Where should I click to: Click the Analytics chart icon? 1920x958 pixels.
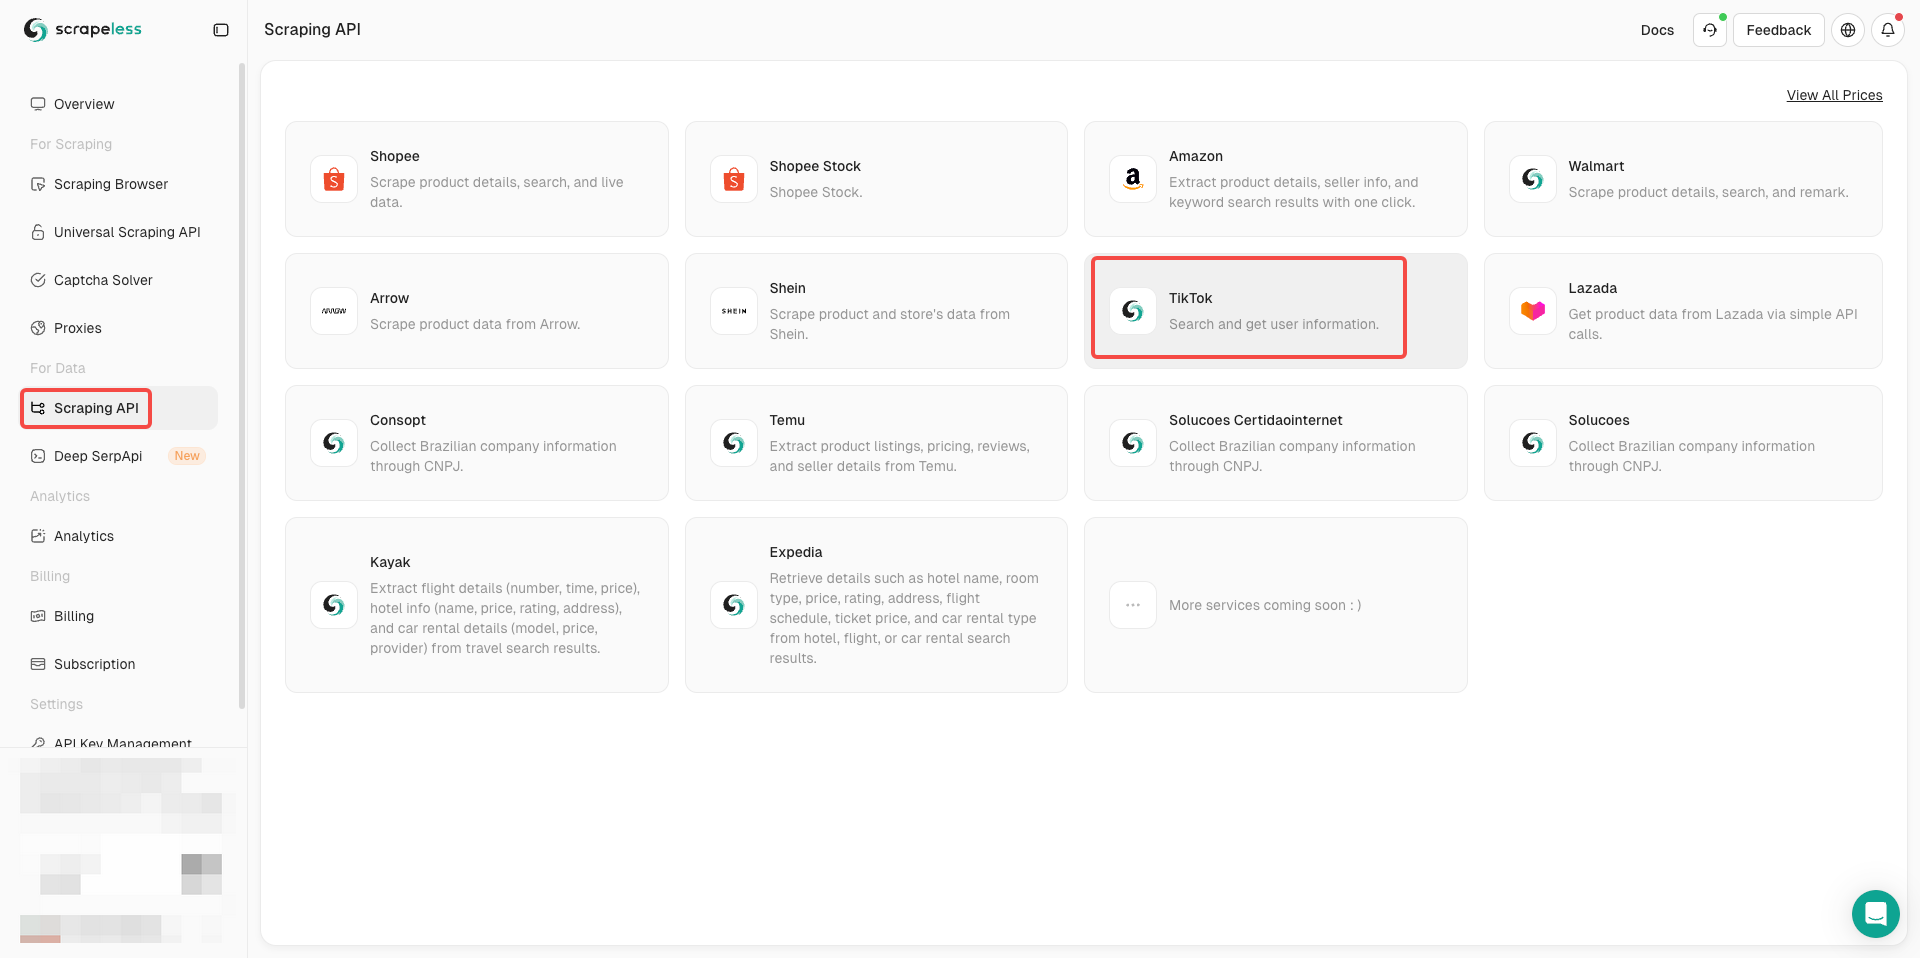38,536
